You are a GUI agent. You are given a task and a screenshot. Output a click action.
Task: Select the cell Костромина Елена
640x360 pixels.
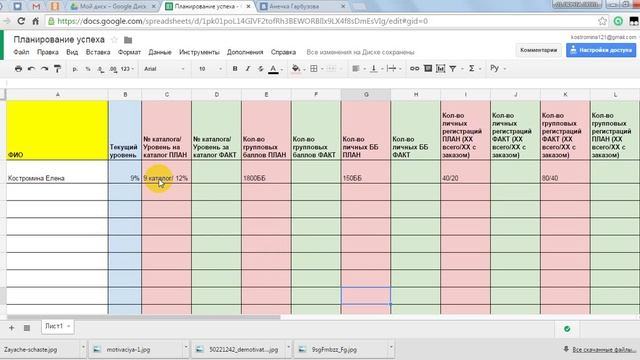tap(57, 172)
